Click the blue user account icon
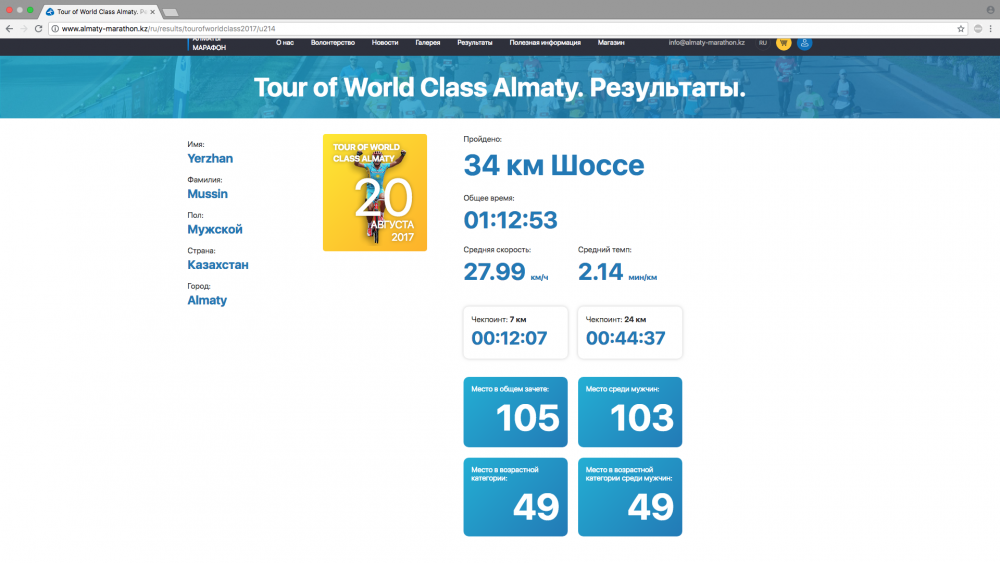 (x=804, y=43)
